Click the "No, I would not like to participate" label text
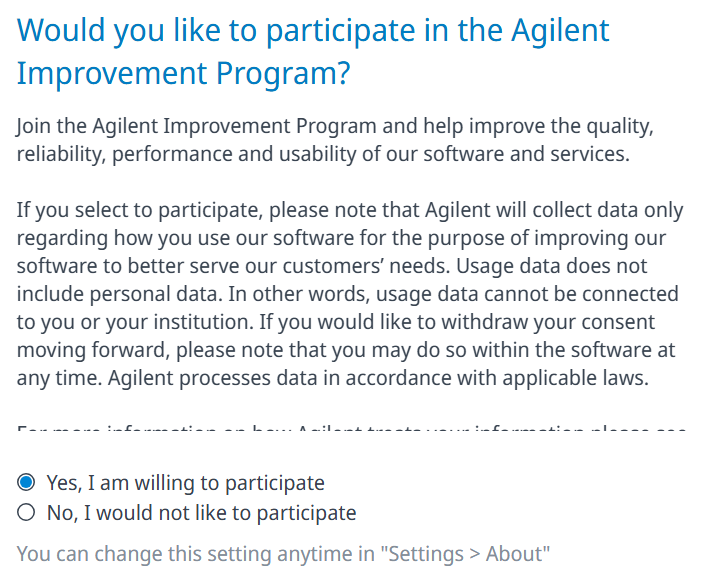 coord(201,513)
